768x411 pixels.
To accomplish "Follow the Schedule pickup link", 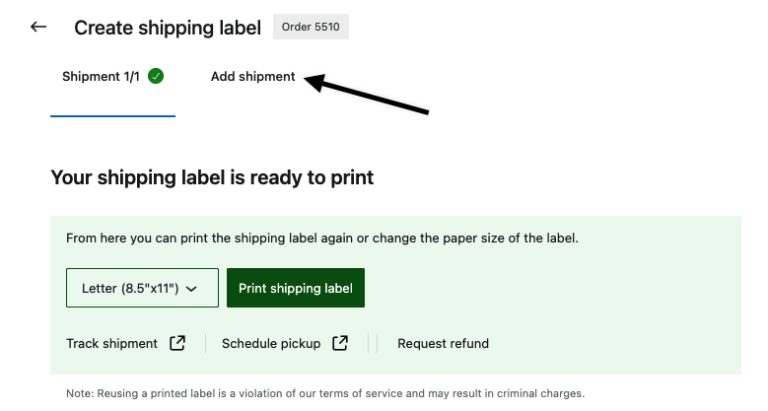I will click(x=271, y=343).
